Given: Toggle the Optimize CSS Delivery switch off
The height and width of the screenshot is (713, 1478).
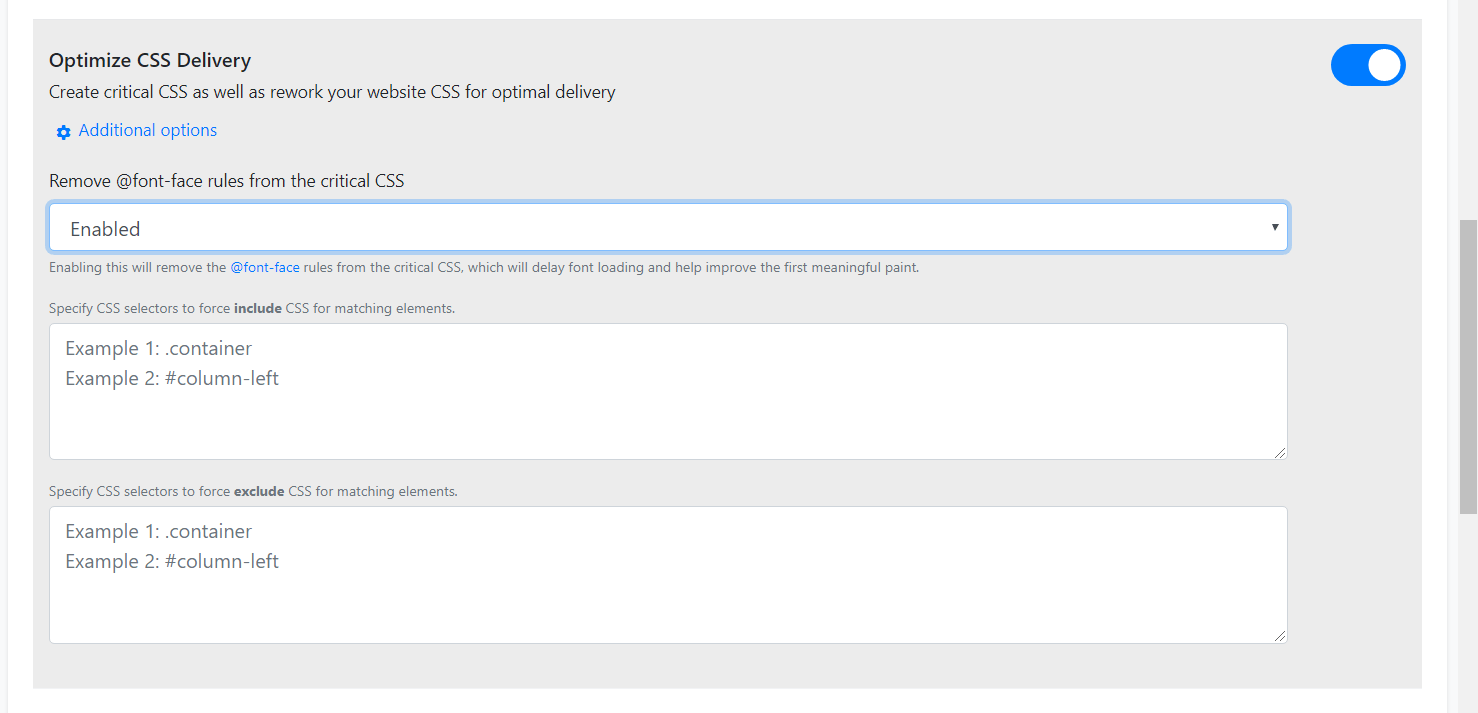Looking at the screenshot, I should tap(1368, 65).
